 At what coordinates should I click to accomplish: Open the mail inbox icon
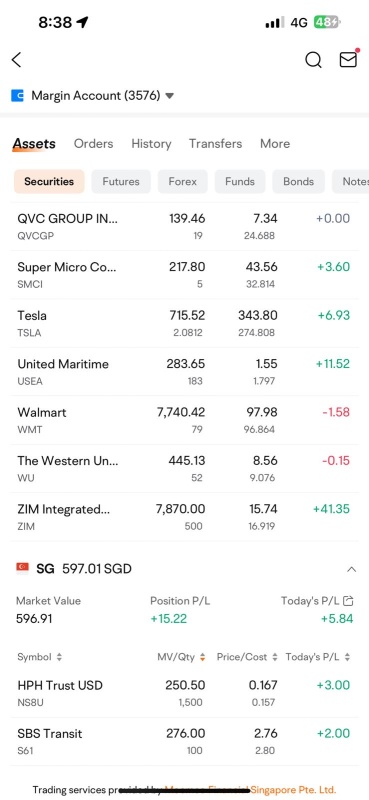(349, 60)
